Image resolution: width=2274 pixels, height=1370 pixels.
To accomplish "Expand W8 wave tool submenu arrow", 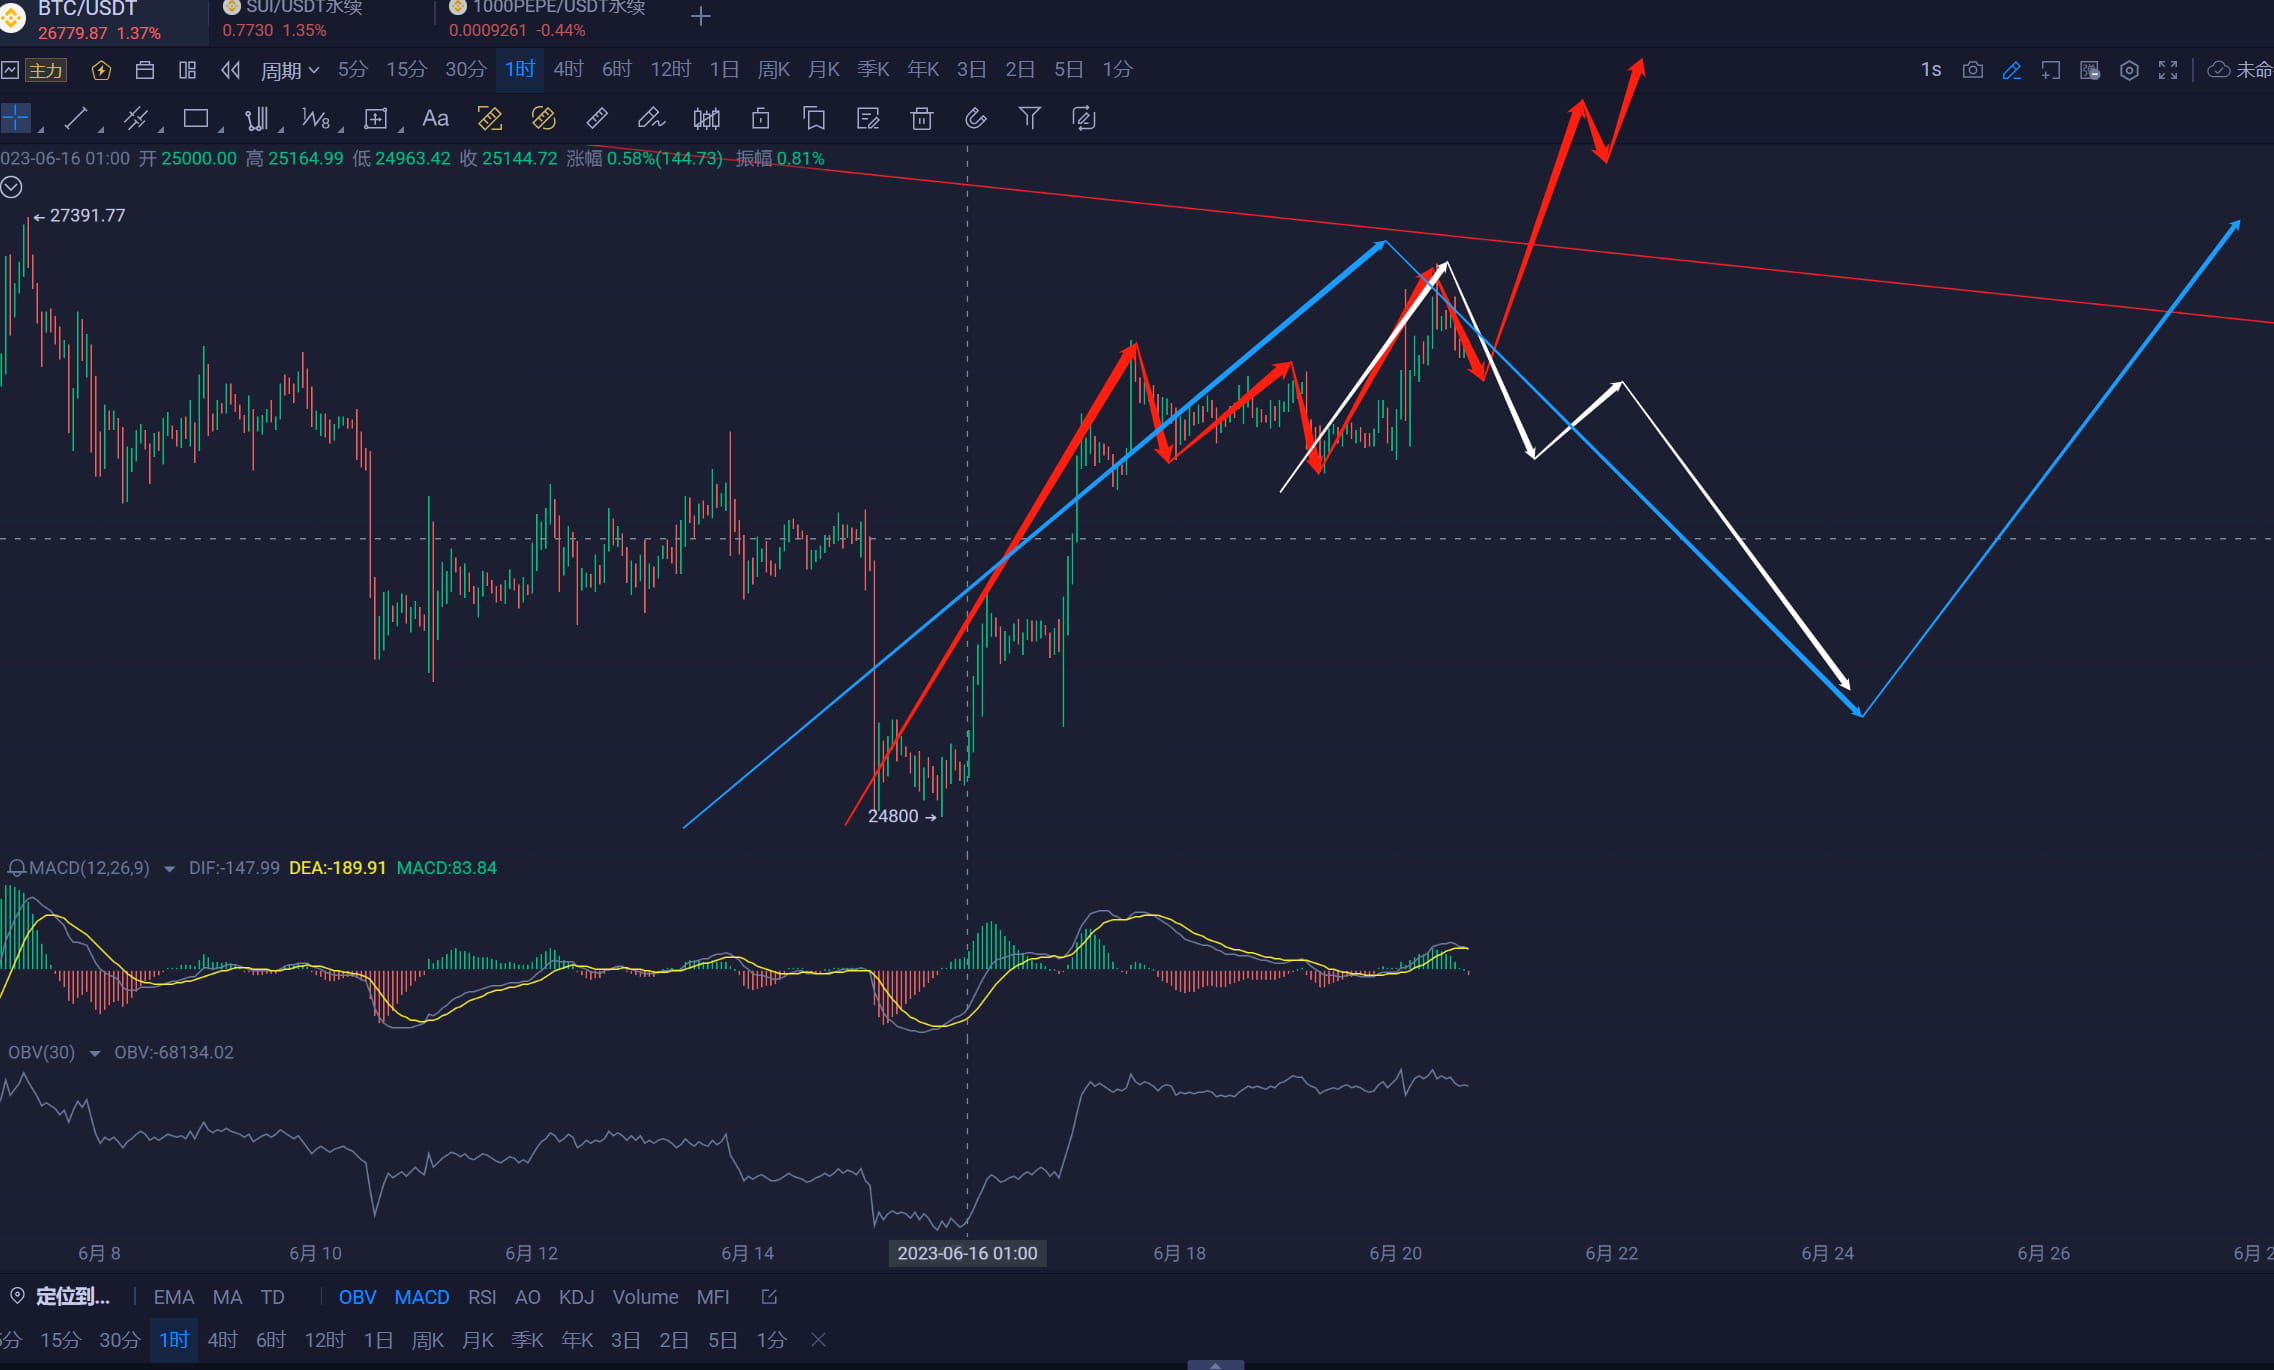I will point(341,129).
